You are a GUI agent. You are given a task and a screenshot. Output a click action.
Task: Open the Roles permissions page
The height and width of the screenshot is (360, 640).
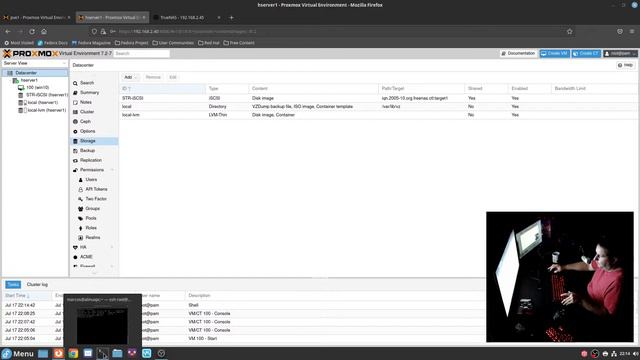(91, 228)
